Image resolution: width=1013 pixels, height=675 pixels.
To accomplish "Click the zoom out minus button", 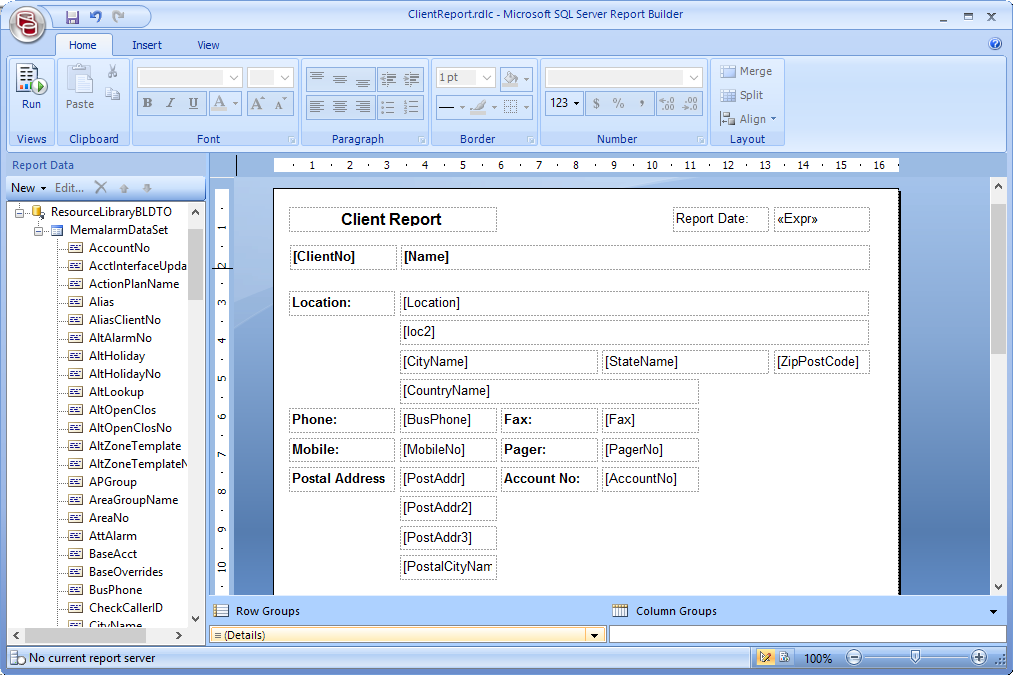I will (854, 658).
